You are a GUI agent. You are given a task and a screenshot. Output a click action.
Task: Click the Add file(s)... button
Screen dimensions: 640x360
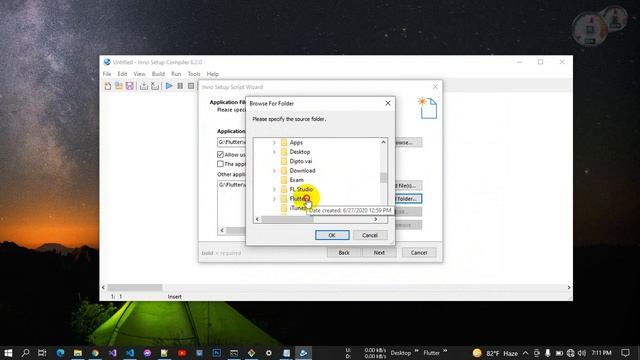408,186
